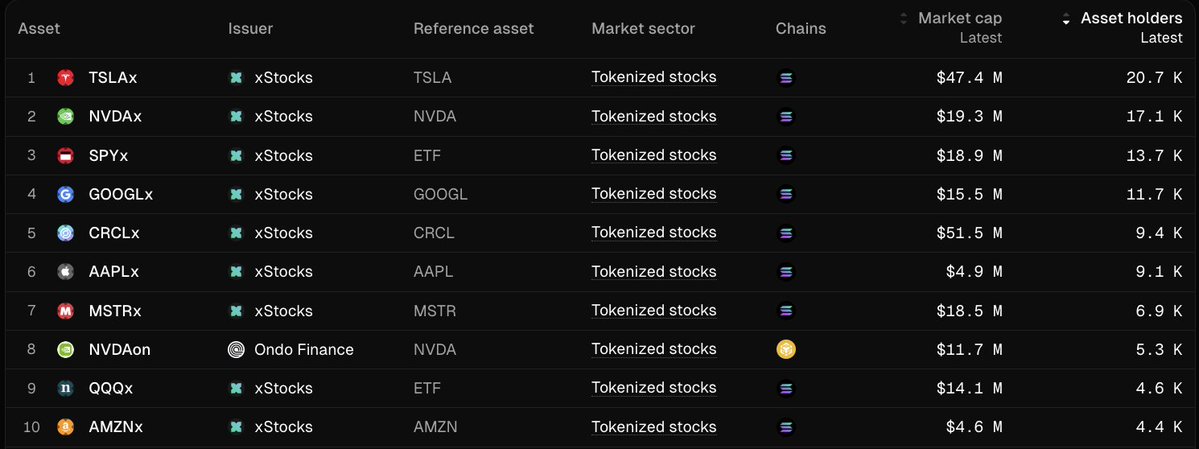
Task: Open Tokenized stocks link in CRCLx row
Action: pos(653,233)
